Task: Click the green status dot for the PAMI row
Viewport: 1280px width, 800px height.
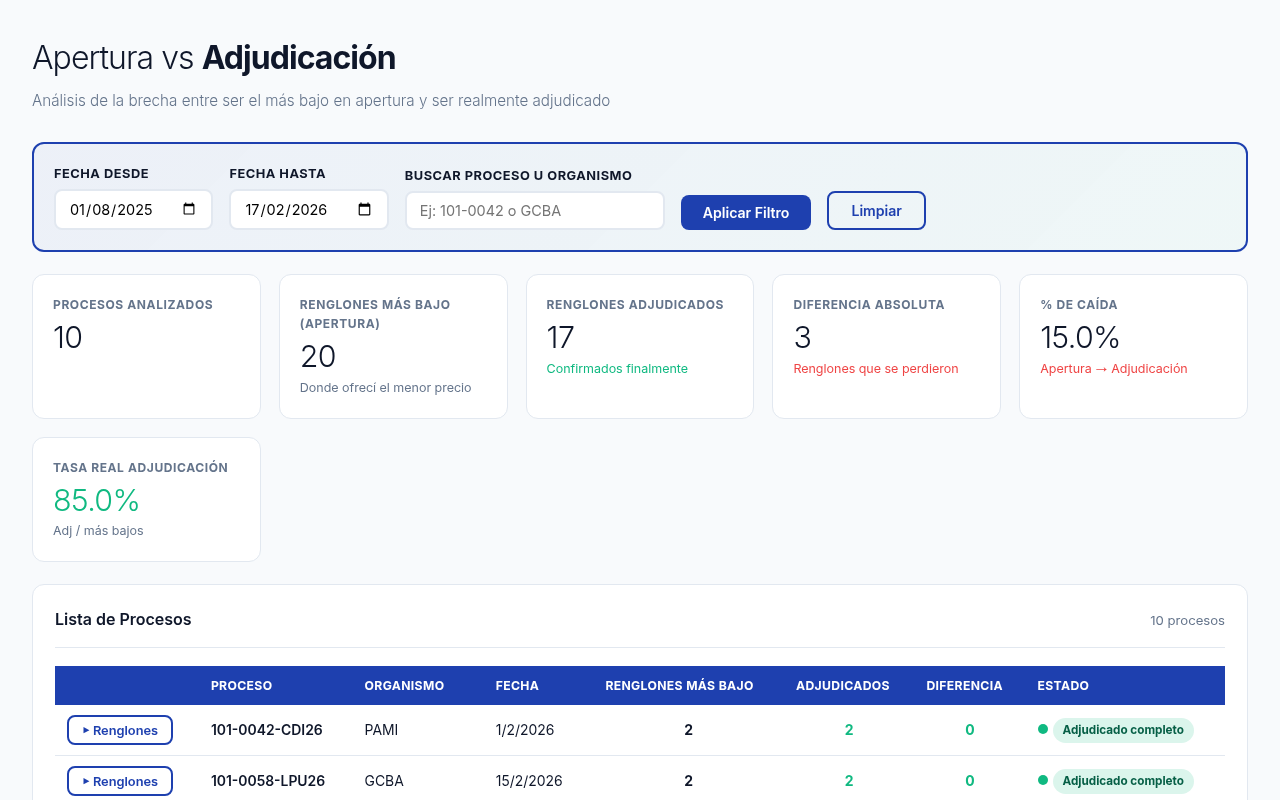Action: pyautogui.click(x=1042, y=730)
